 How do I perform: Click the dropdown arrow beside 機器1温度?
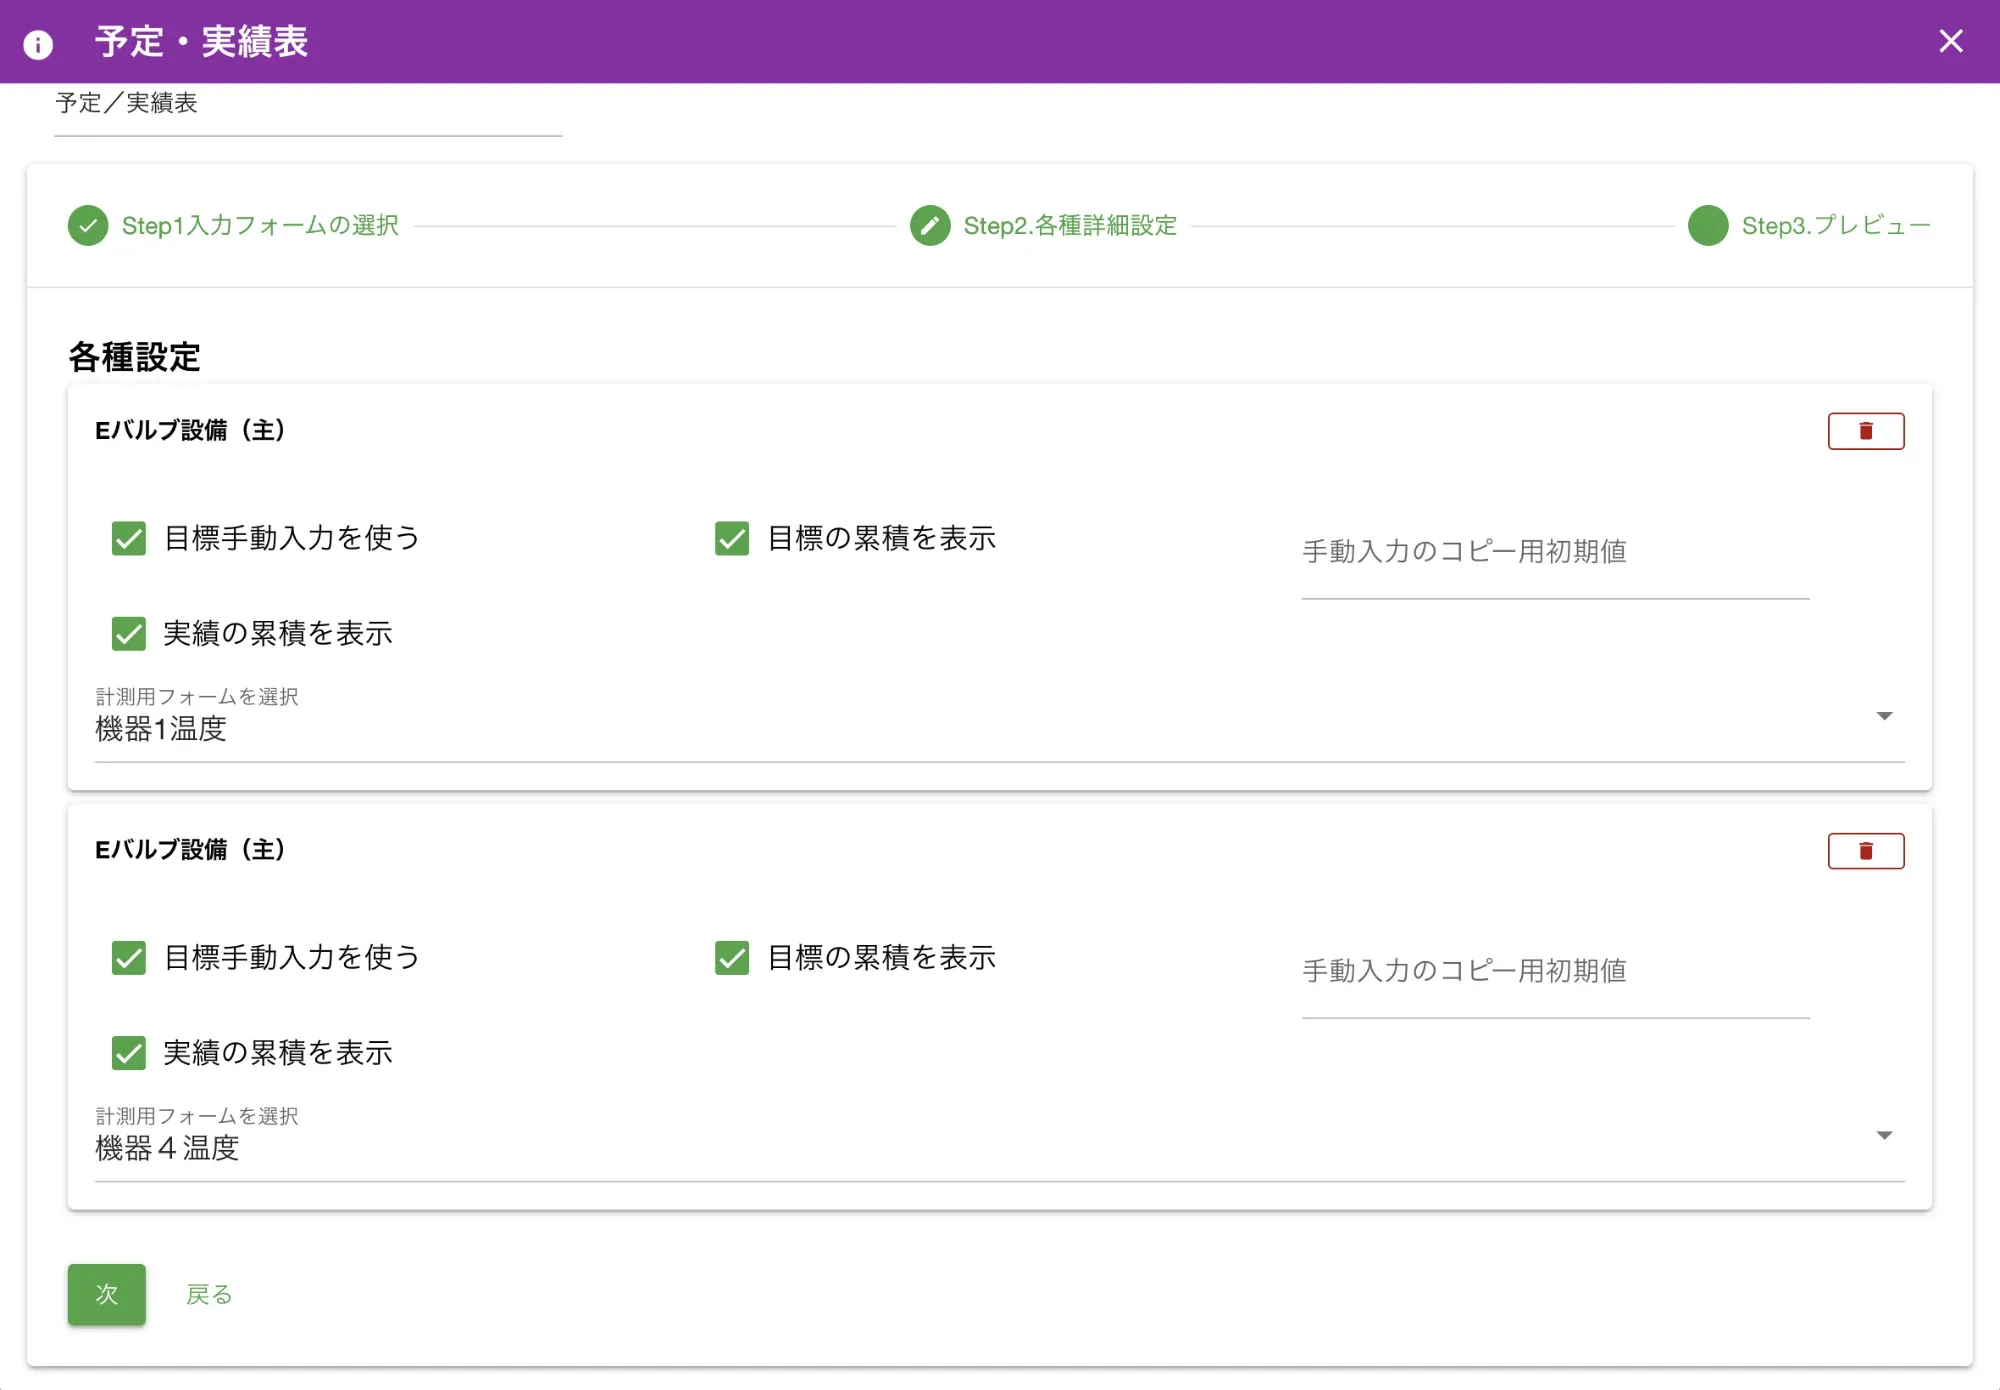[1886, 715]
